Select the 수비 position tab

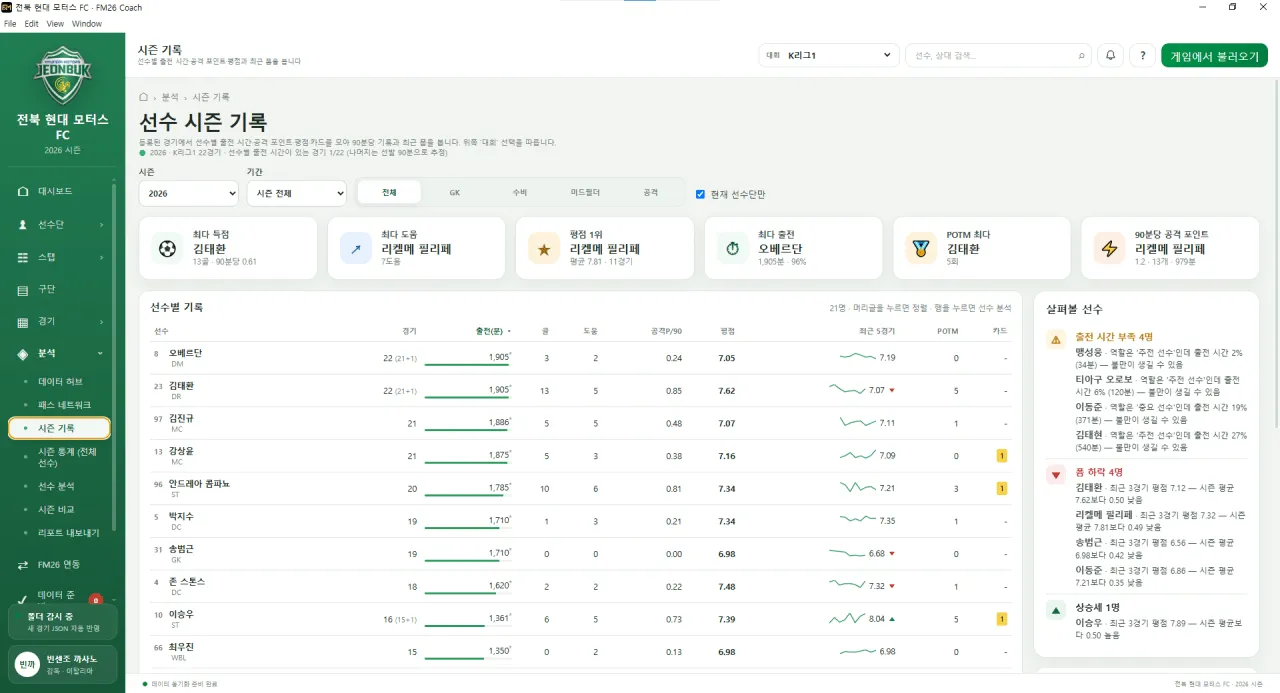coord(519,192)
